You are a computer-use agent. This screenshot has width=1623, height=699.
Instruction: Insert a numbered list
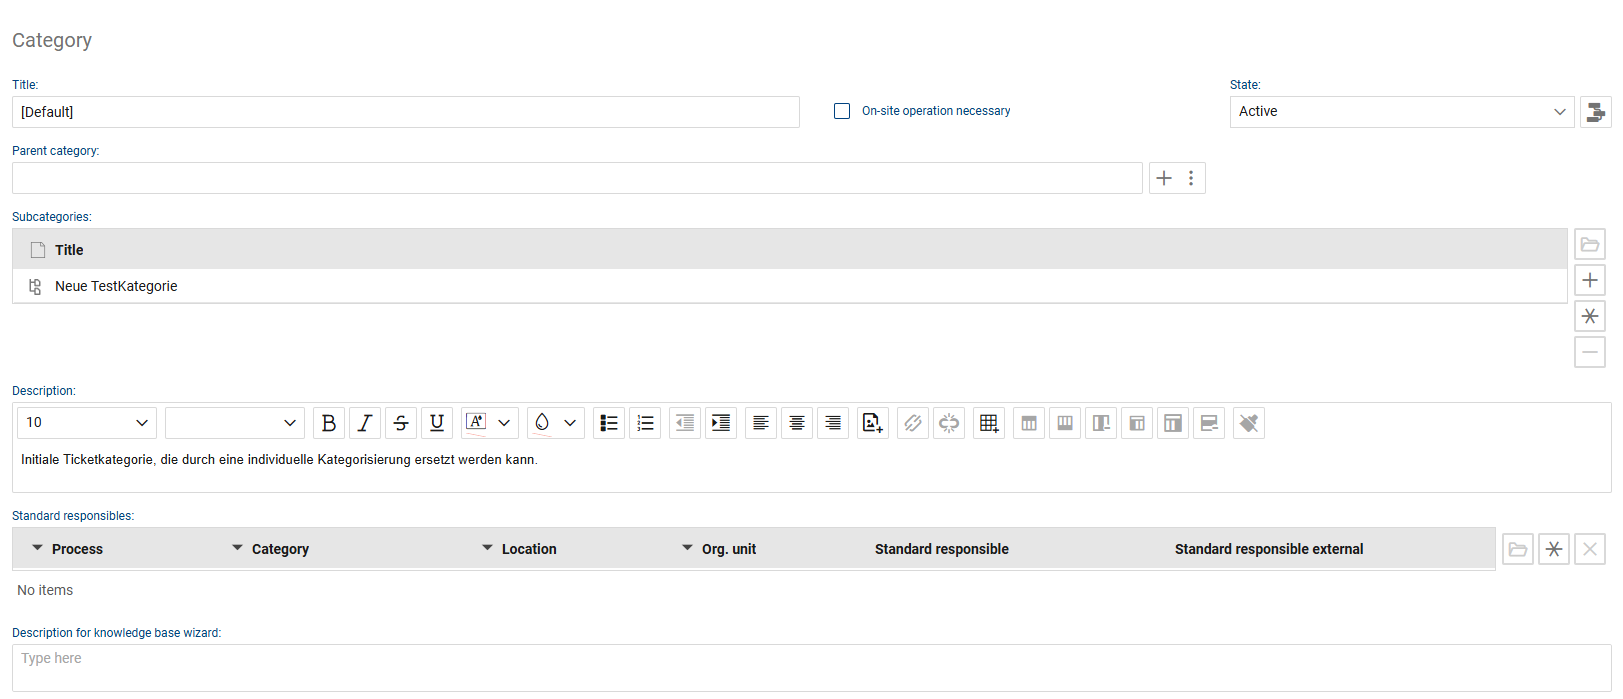(x=645, y=423)
